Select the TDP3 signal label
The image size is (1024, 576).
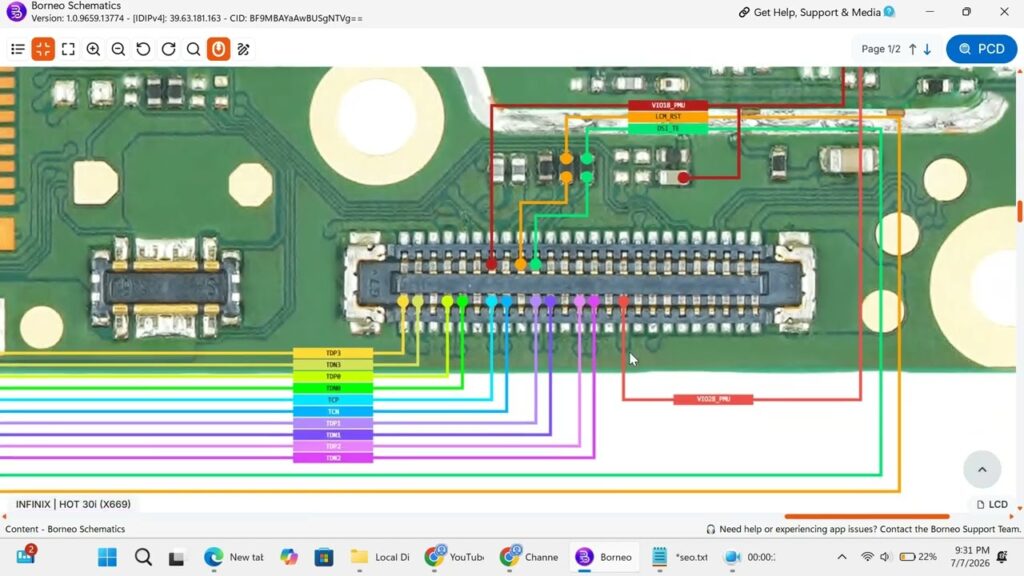click(333, 353)
